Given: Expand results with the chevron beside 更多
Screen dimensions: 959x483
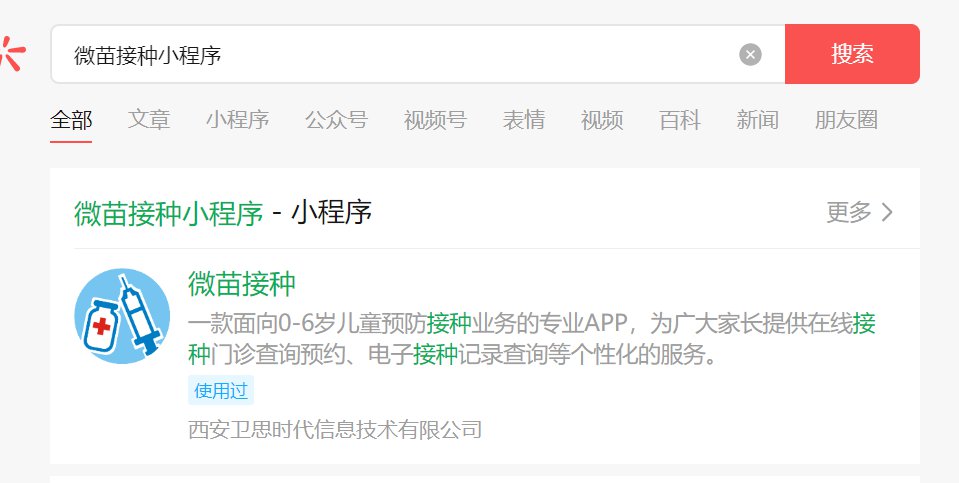Looking at the screenshot, I should (887, 212).
